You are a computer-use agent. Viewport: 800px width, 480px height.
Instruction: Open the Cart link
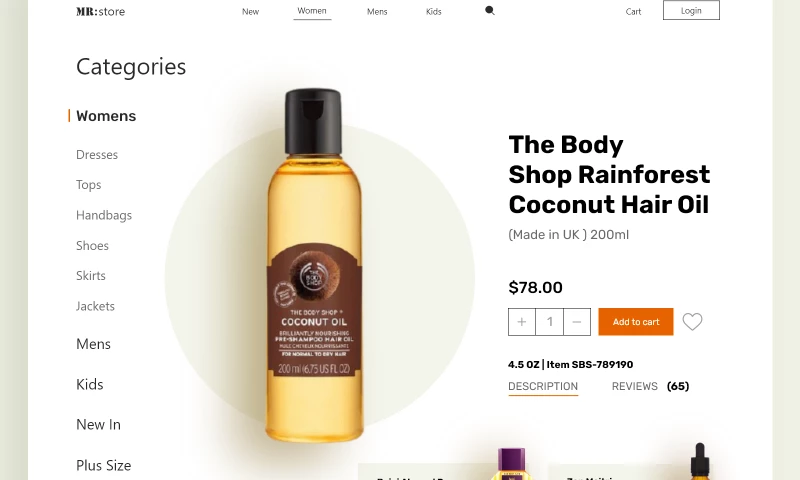tap(633, 11)
